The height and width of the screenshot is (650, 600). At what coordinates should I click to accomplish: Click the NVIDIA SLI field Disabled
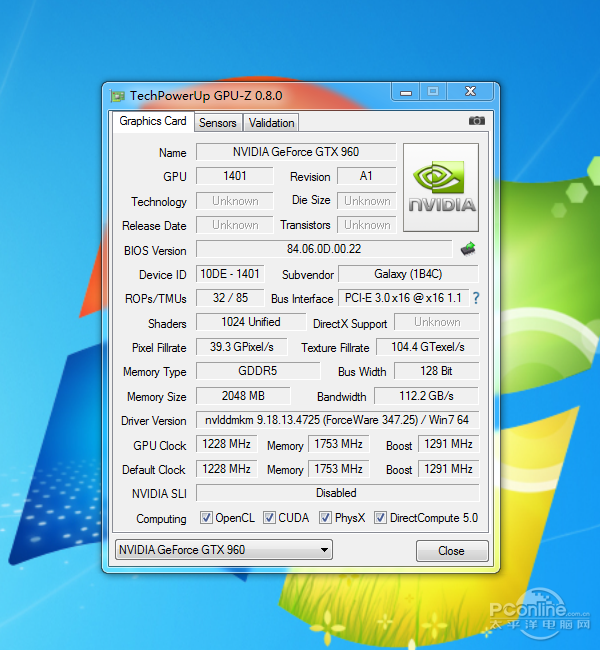[338, 492]
